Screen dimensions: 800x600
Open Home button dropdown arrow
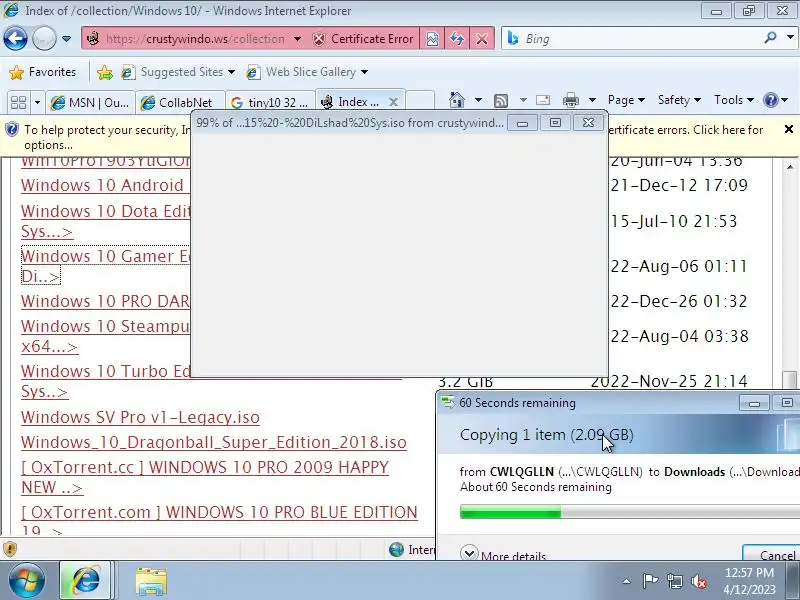pyautogui.click(x=478, y=100)
